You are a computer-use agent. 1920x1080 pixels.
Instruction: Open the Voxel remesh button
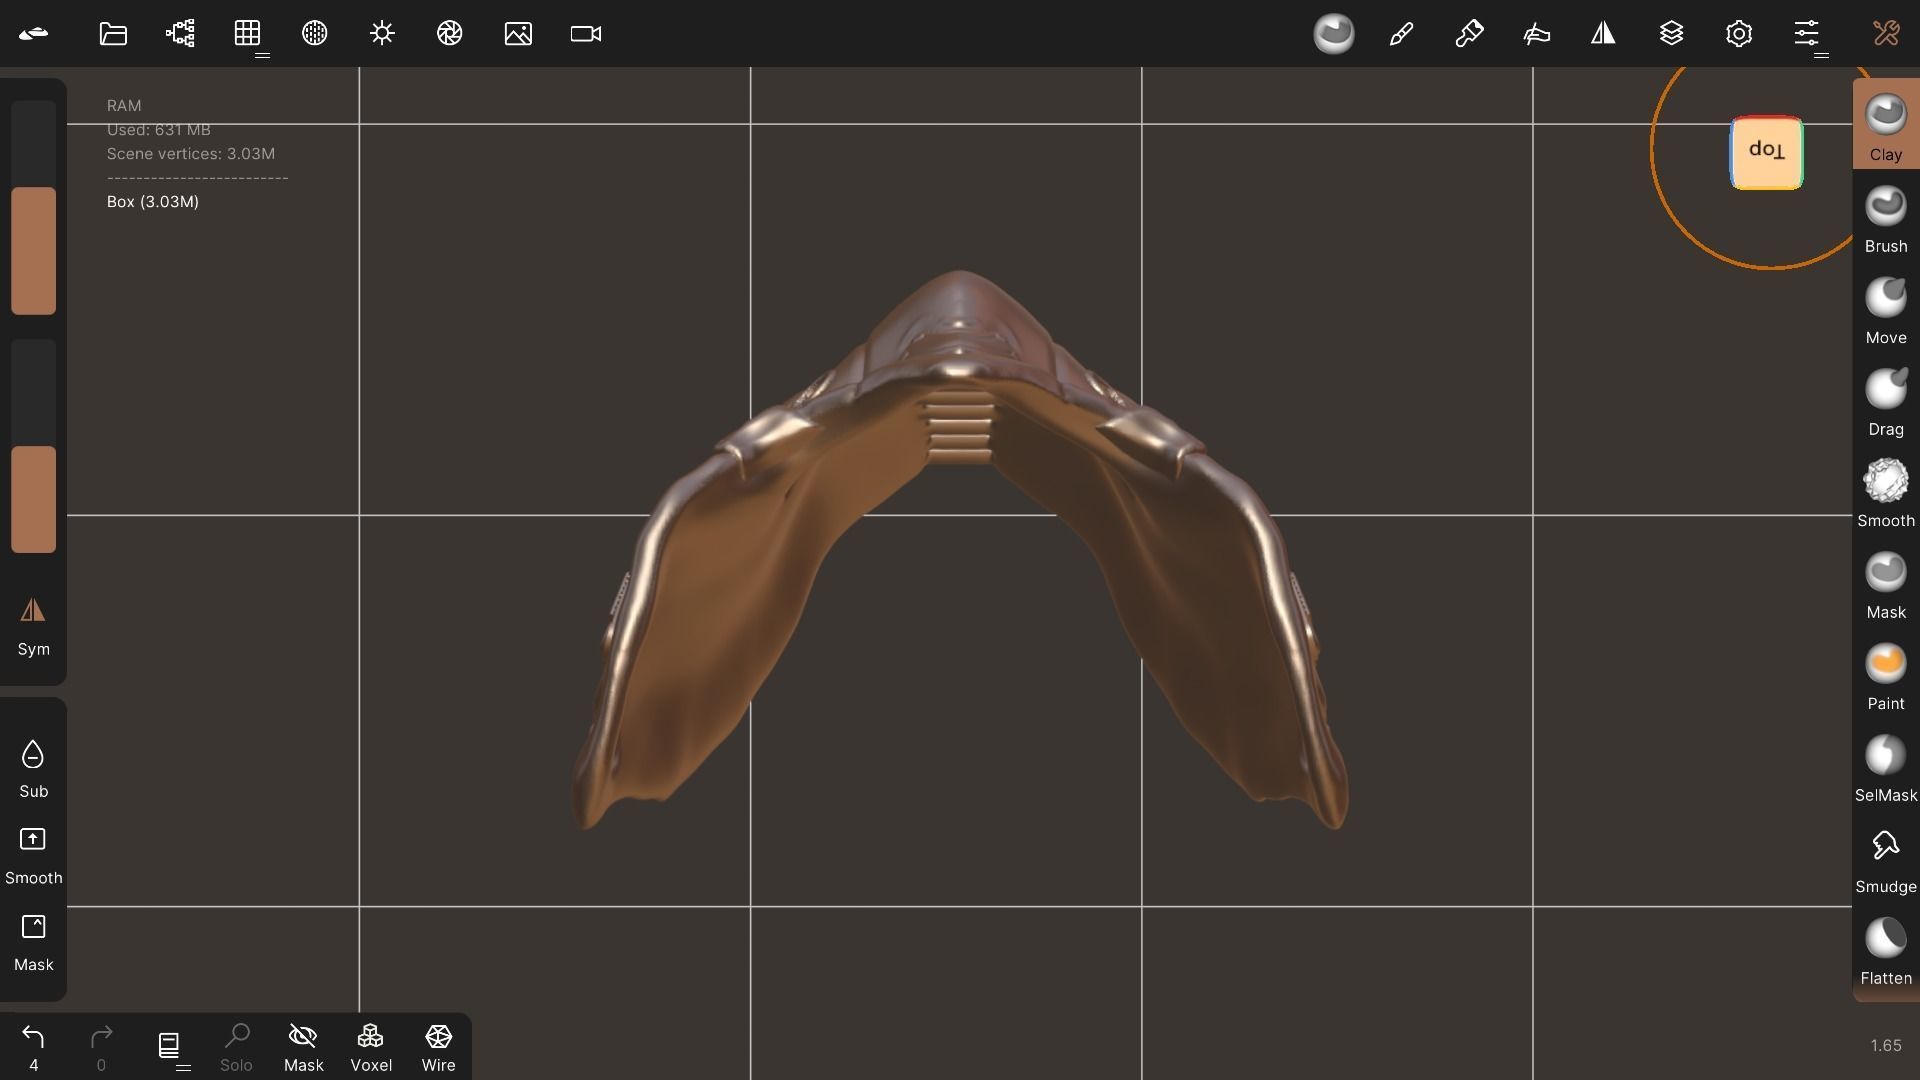tap(371, 1047)
